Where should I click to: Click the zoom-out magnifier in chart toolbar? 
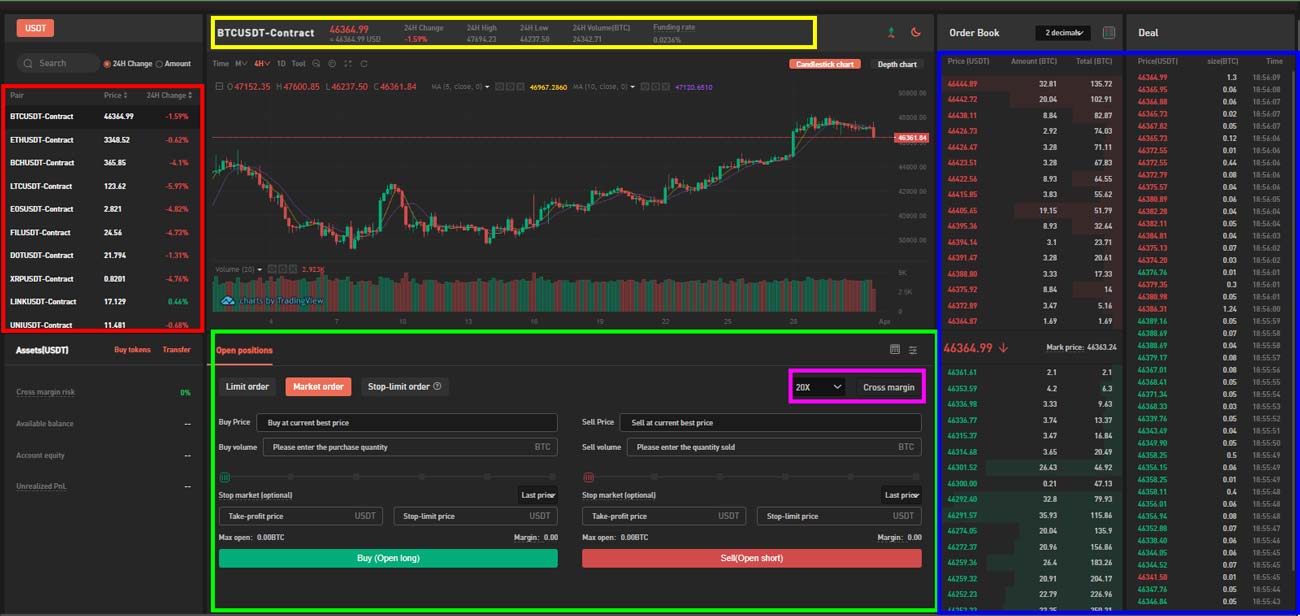pyautogui.click(x=316, y=63)
